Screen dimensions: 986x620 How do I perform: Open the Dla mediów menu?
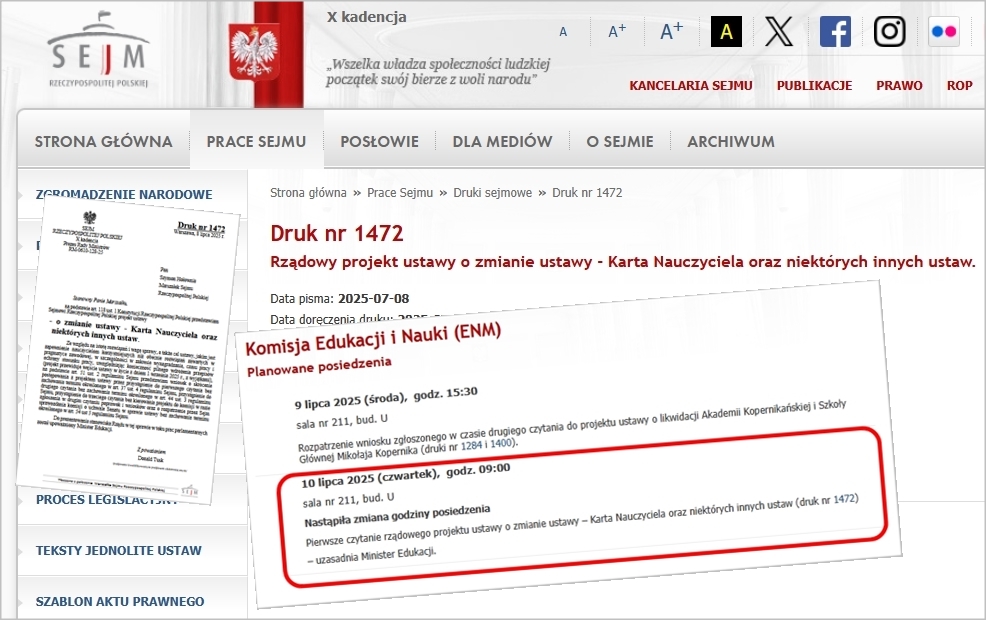click(x=502, y=141)
